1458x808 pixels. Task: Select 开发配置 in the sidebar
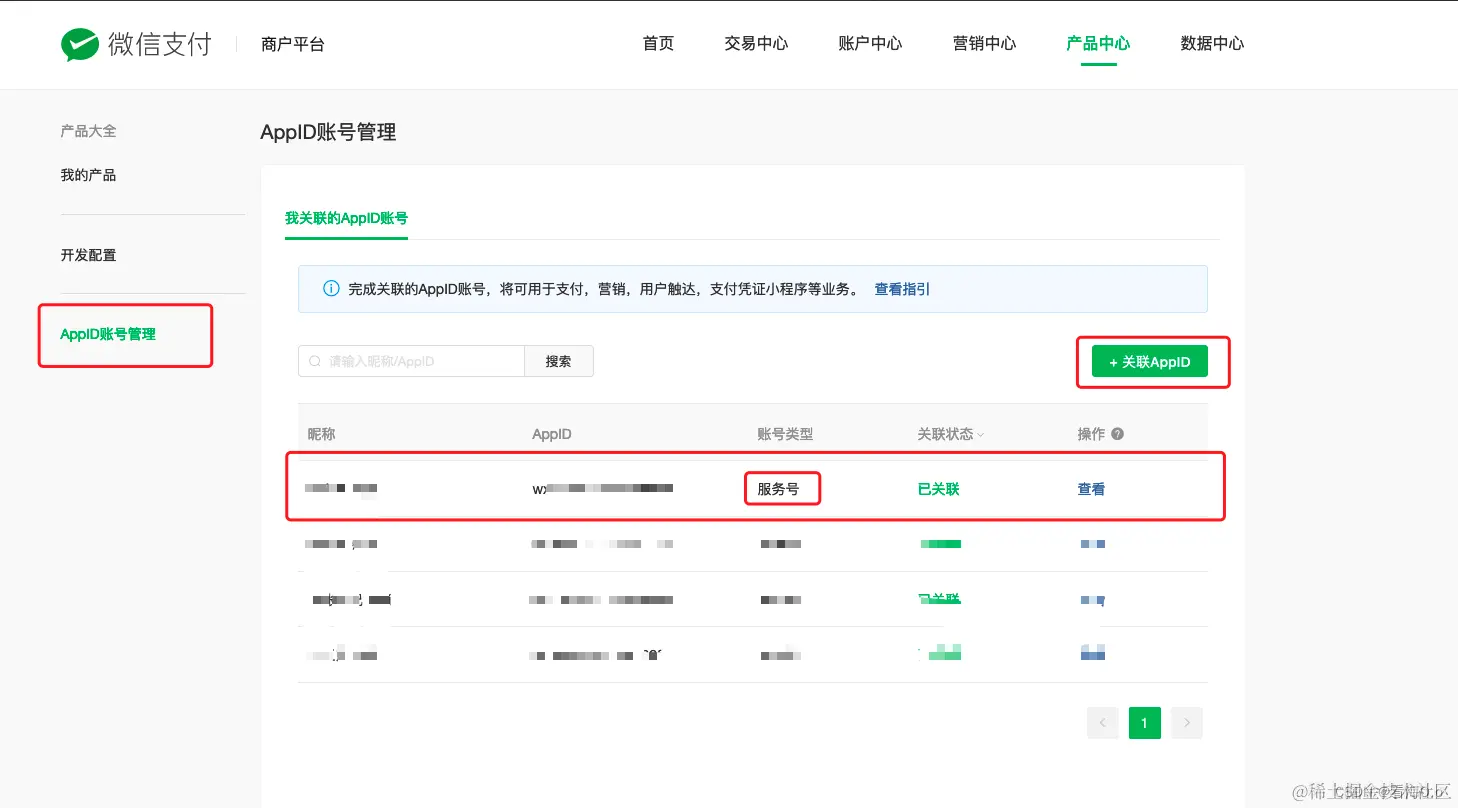(x=88, y=255)
